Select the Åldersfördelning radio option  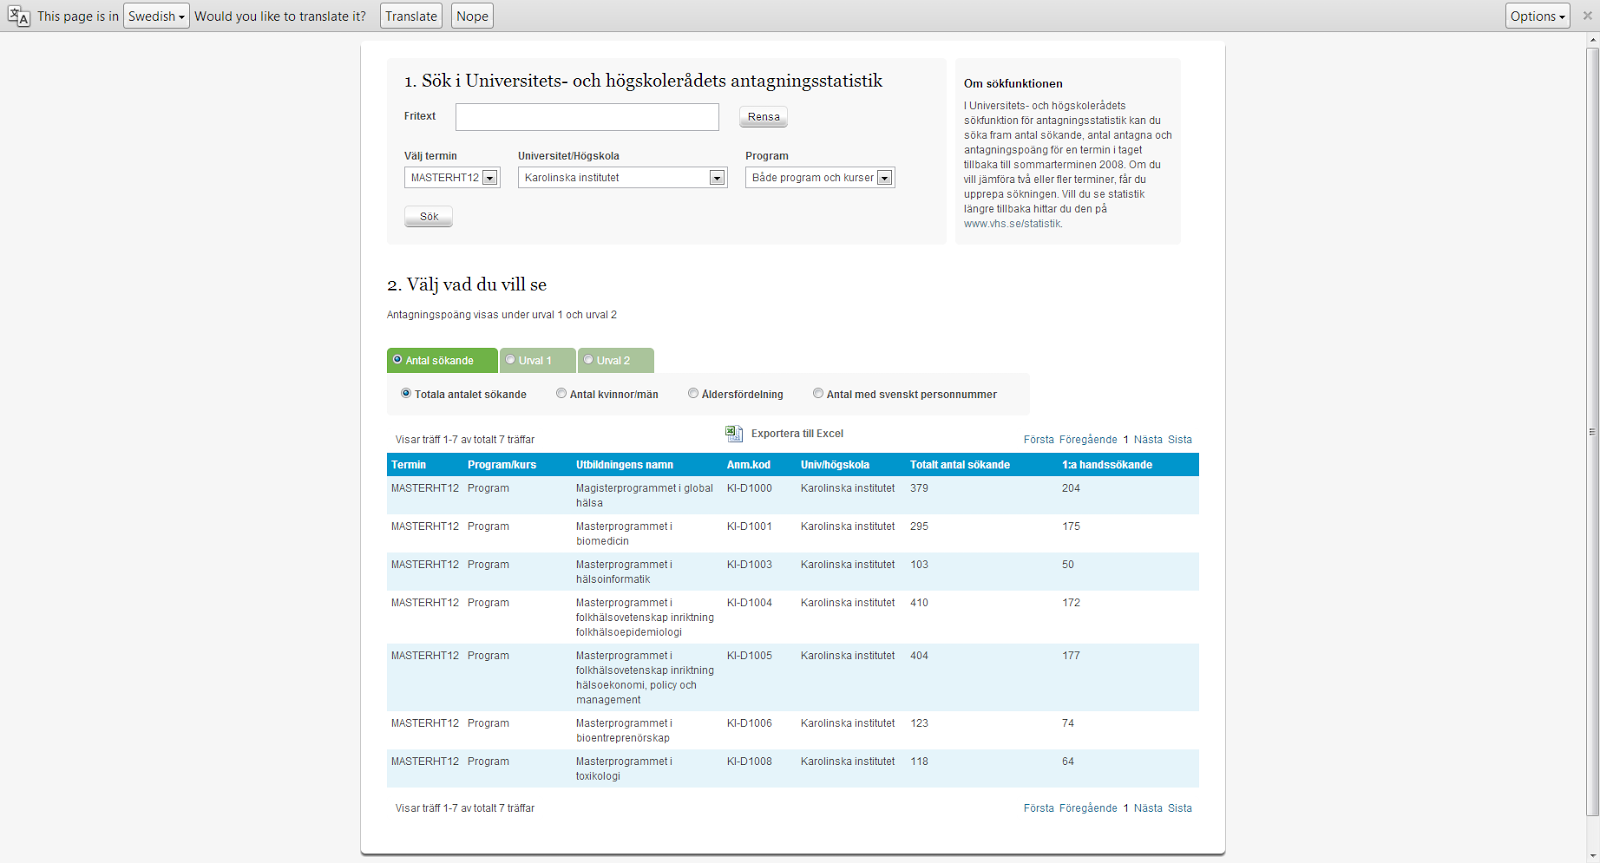pyautogui.click(x=693, y=393)
